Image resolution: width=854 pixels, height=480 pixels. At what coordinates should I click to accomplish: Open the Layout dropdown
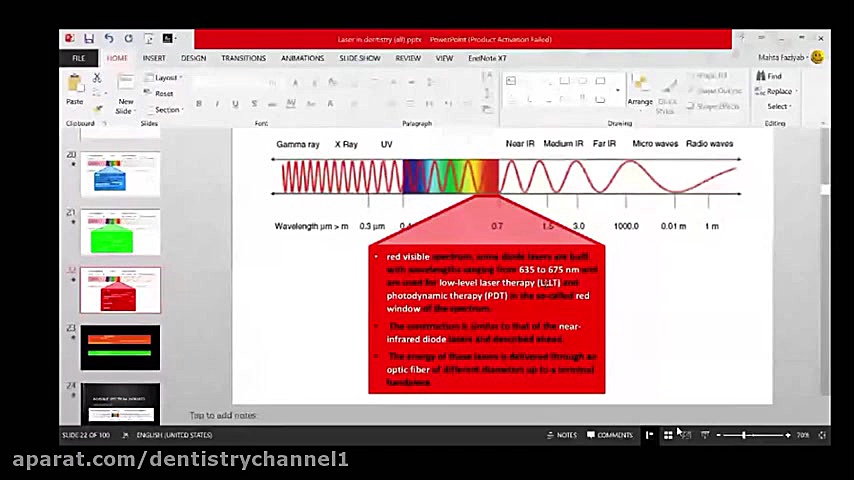coord(165,77)
